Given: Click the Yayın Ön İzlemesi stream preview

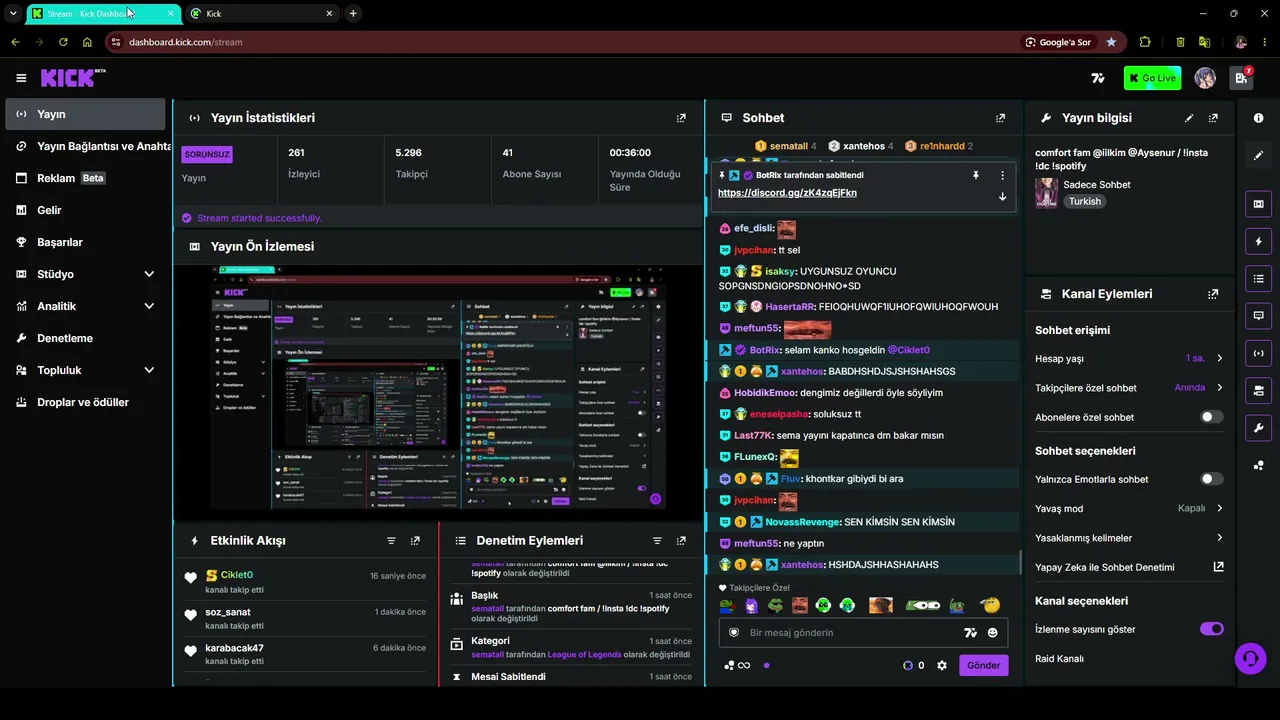Looking at the screenshot, I should pos(439,392).
